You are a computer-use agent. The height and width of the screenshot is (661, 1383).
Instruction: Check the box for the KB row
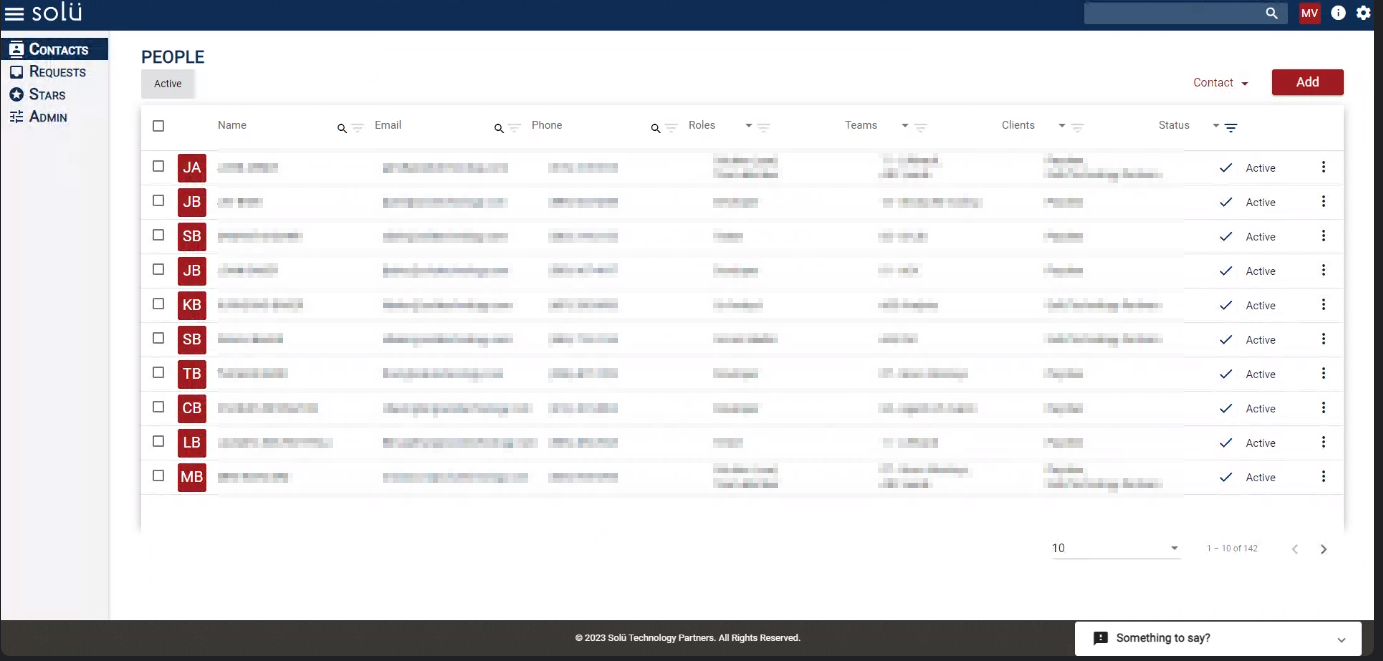[x=158, y=304]
